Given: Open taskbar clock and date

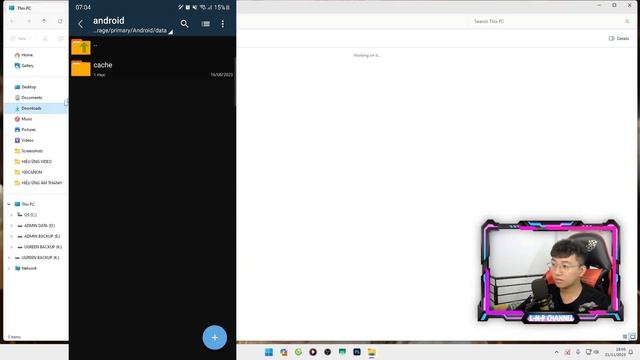Looking at the screenshot, I should (x=615, y=352).
